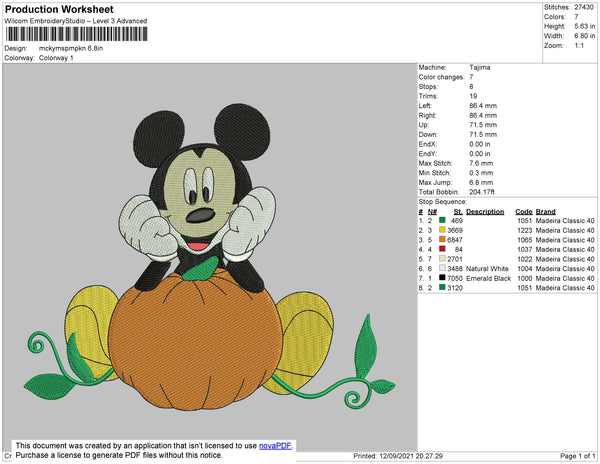Click the 'Page 1 of 1' footer
The image size is (600, 464).
(577, 456)
